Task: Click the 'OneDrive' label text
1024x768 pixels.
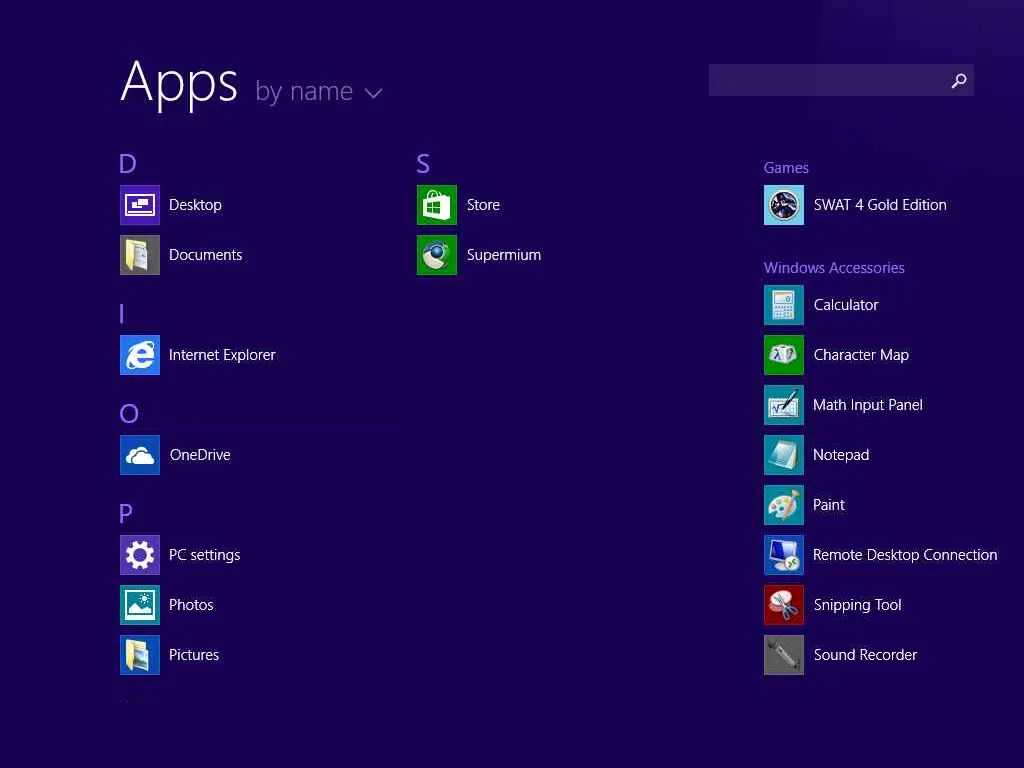Action: (x=200, y=455)
